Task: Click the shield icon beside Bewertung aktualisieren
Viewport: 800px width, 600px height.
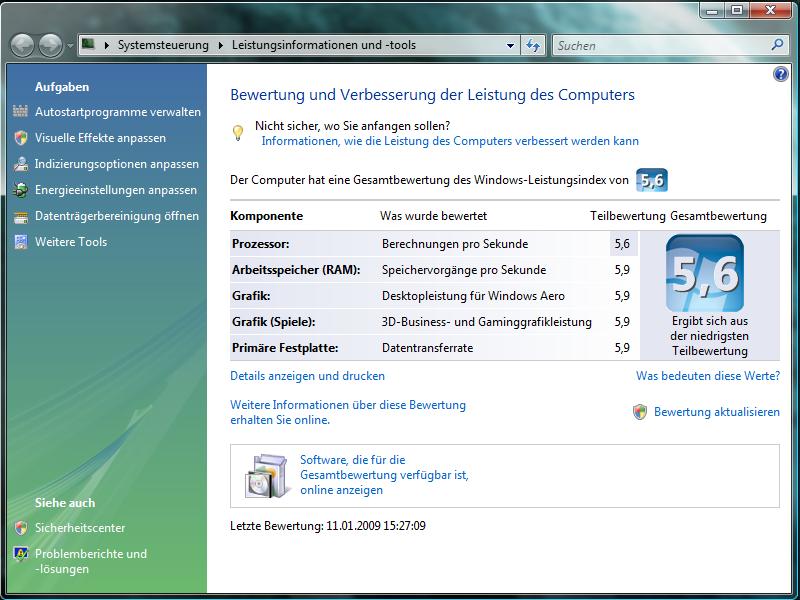Action: [640, 412]
